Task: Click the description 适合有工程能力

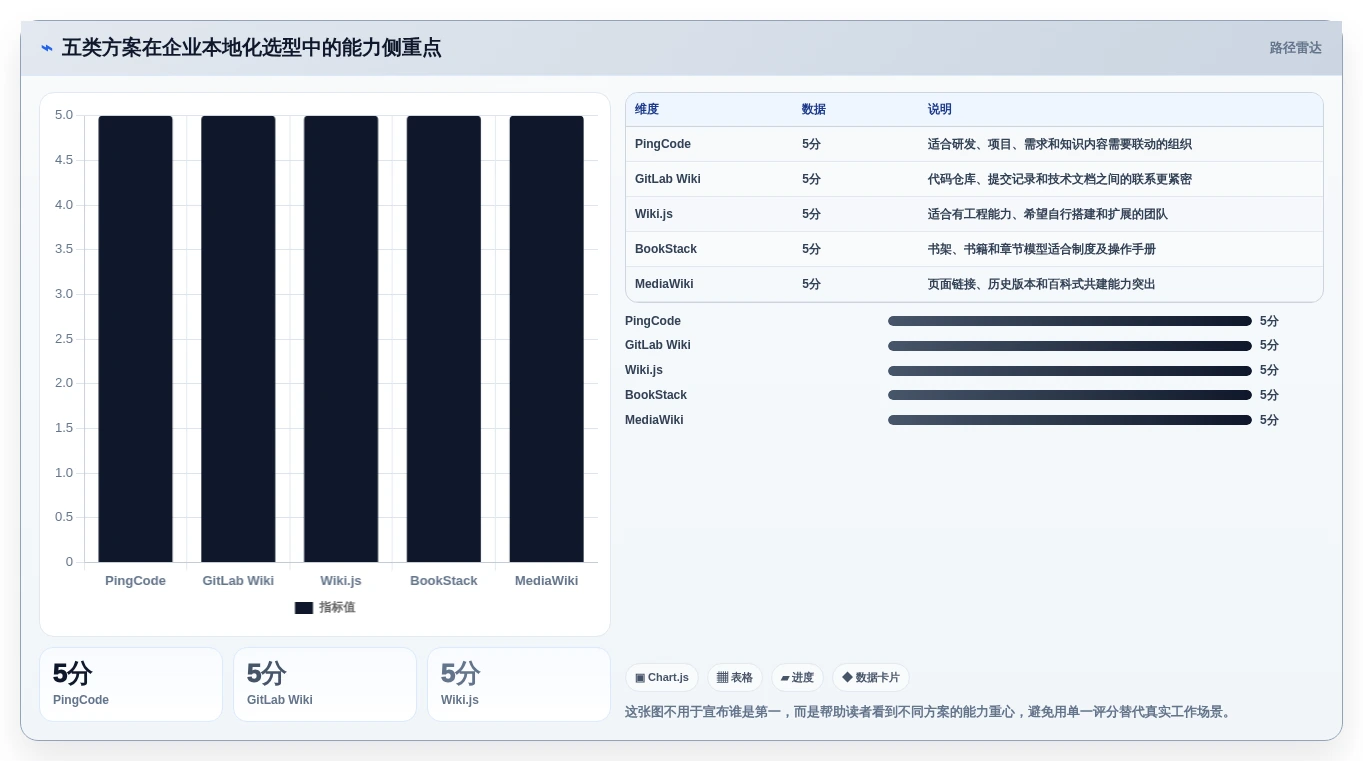Action: pos(1048,214)
